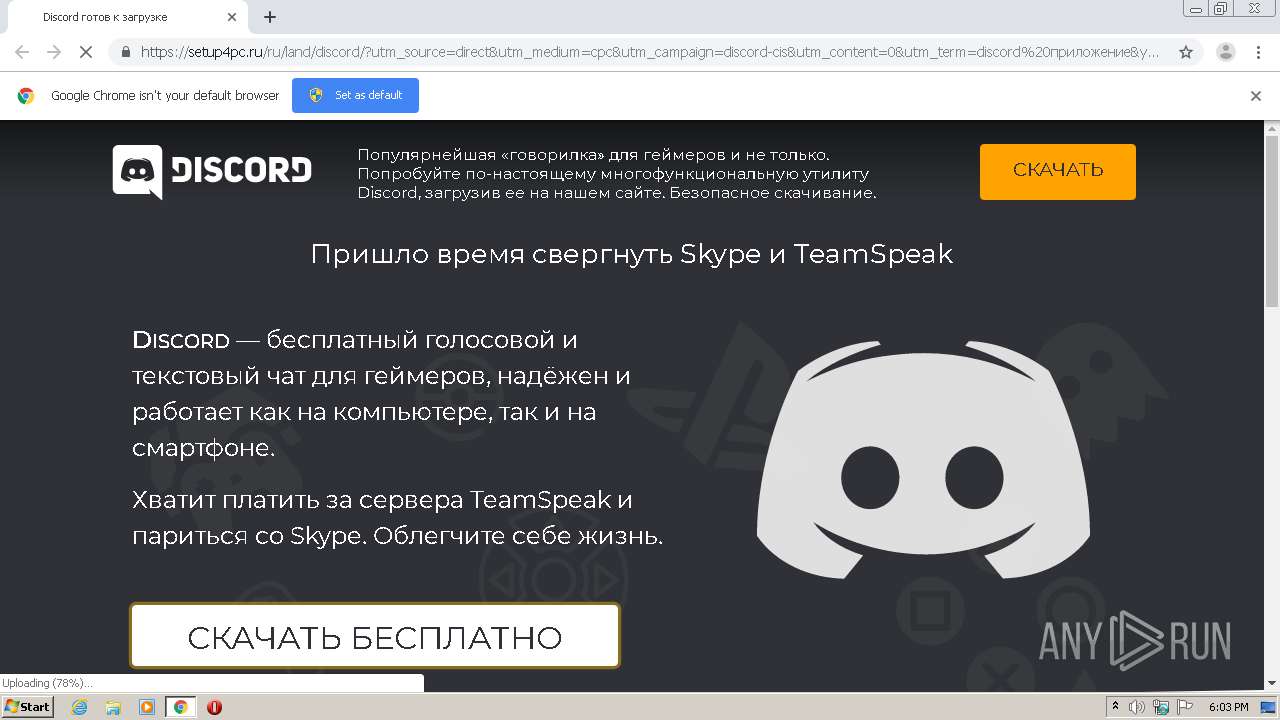This screenshot has width=1280, height=720.
Task: Bookmark this page with the star icon
Action: pos(1186,52)
